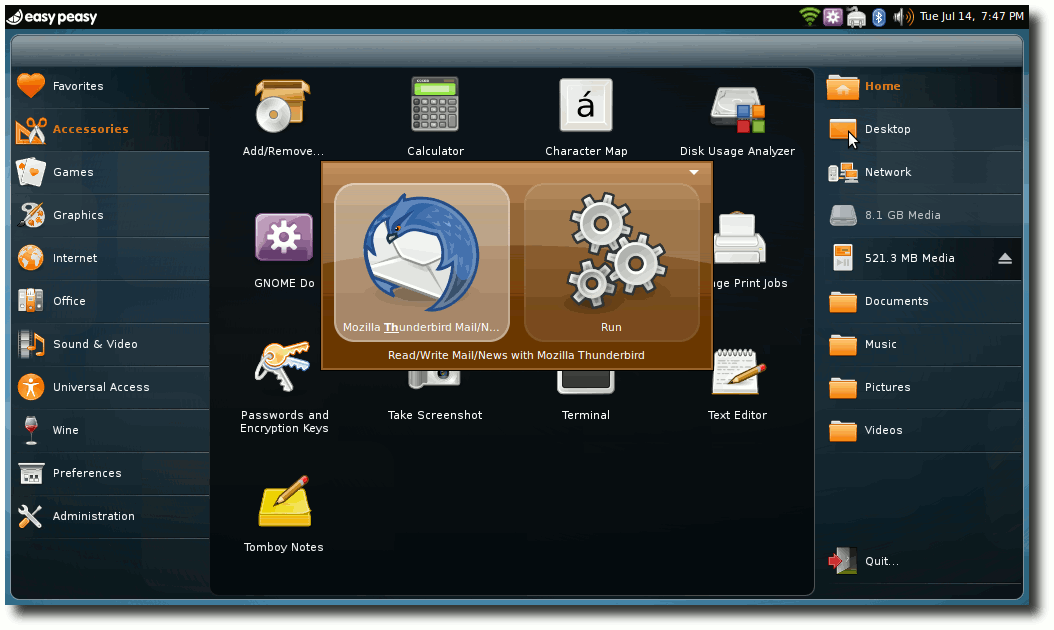Open the Desktop folder place
The image size is (1054, 630).
click(922, 129)
